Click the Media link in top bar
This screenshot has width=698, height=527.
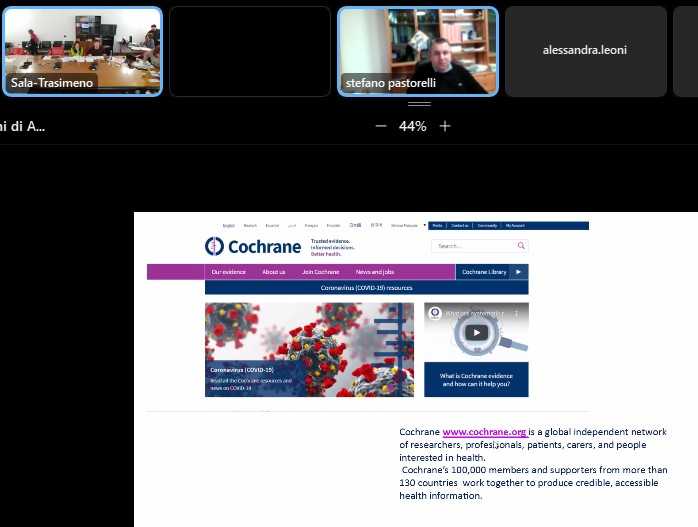pyautogui.click(x=438, y=226)
